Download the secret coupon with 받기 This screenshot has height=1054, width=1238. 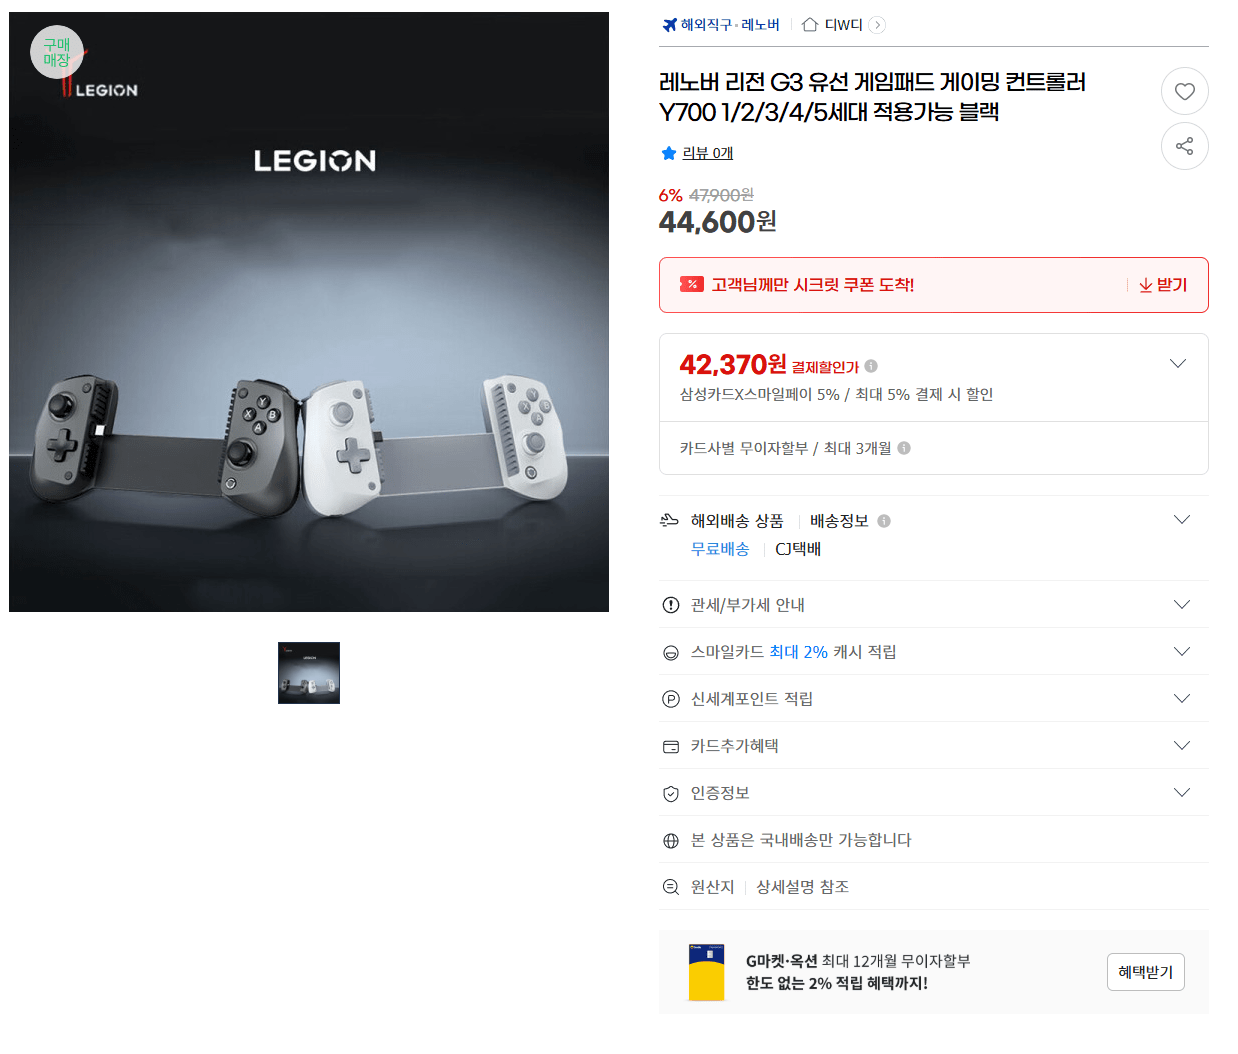(1163, 285)
